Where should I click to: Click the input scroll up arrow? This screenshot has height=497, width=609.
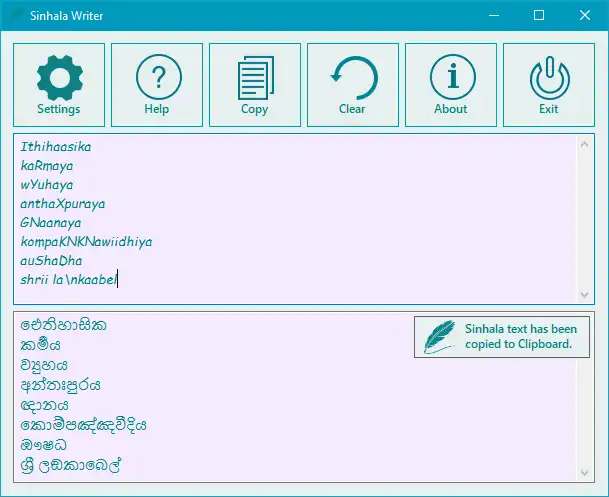tap(584, 145)
